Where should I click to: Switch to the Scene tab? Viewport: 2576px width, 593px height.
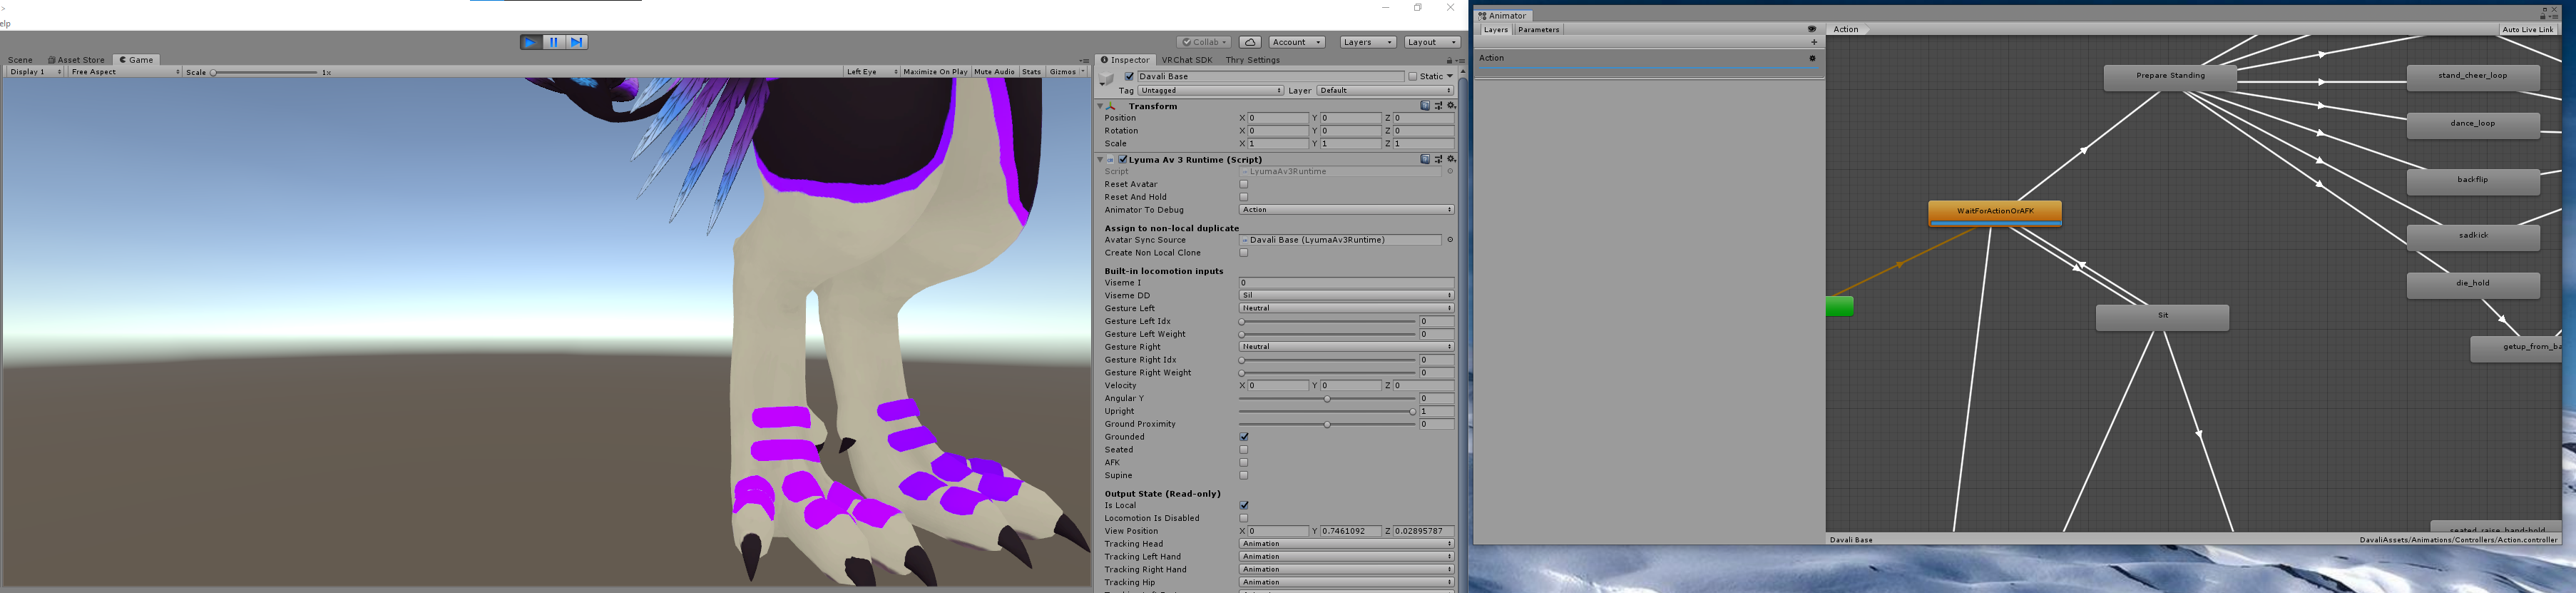tap(20, 60)
